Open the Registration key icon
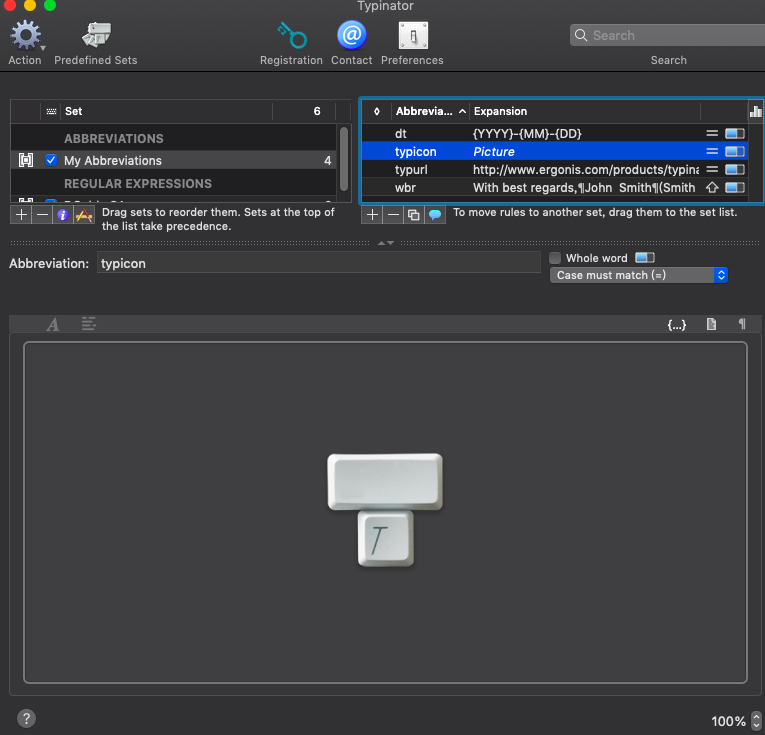 291,35
